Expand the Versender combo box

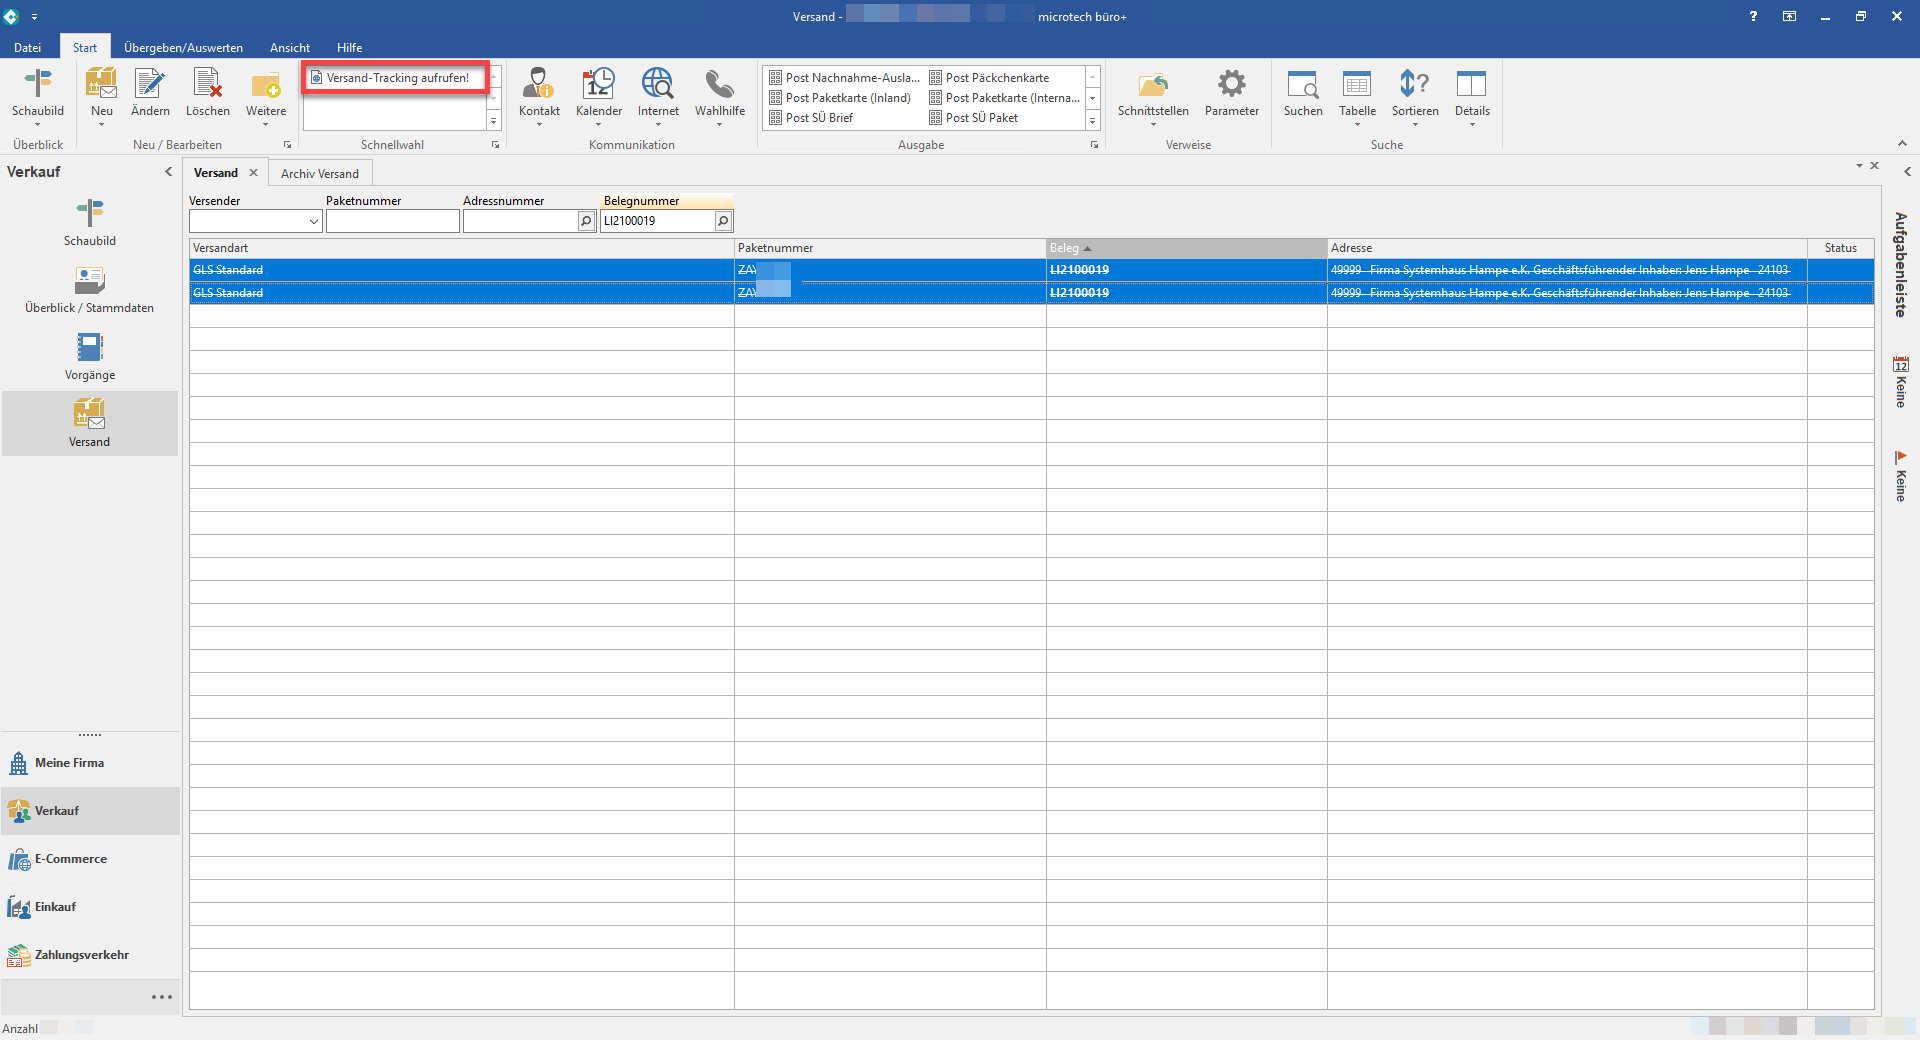(x=313, y=222)
